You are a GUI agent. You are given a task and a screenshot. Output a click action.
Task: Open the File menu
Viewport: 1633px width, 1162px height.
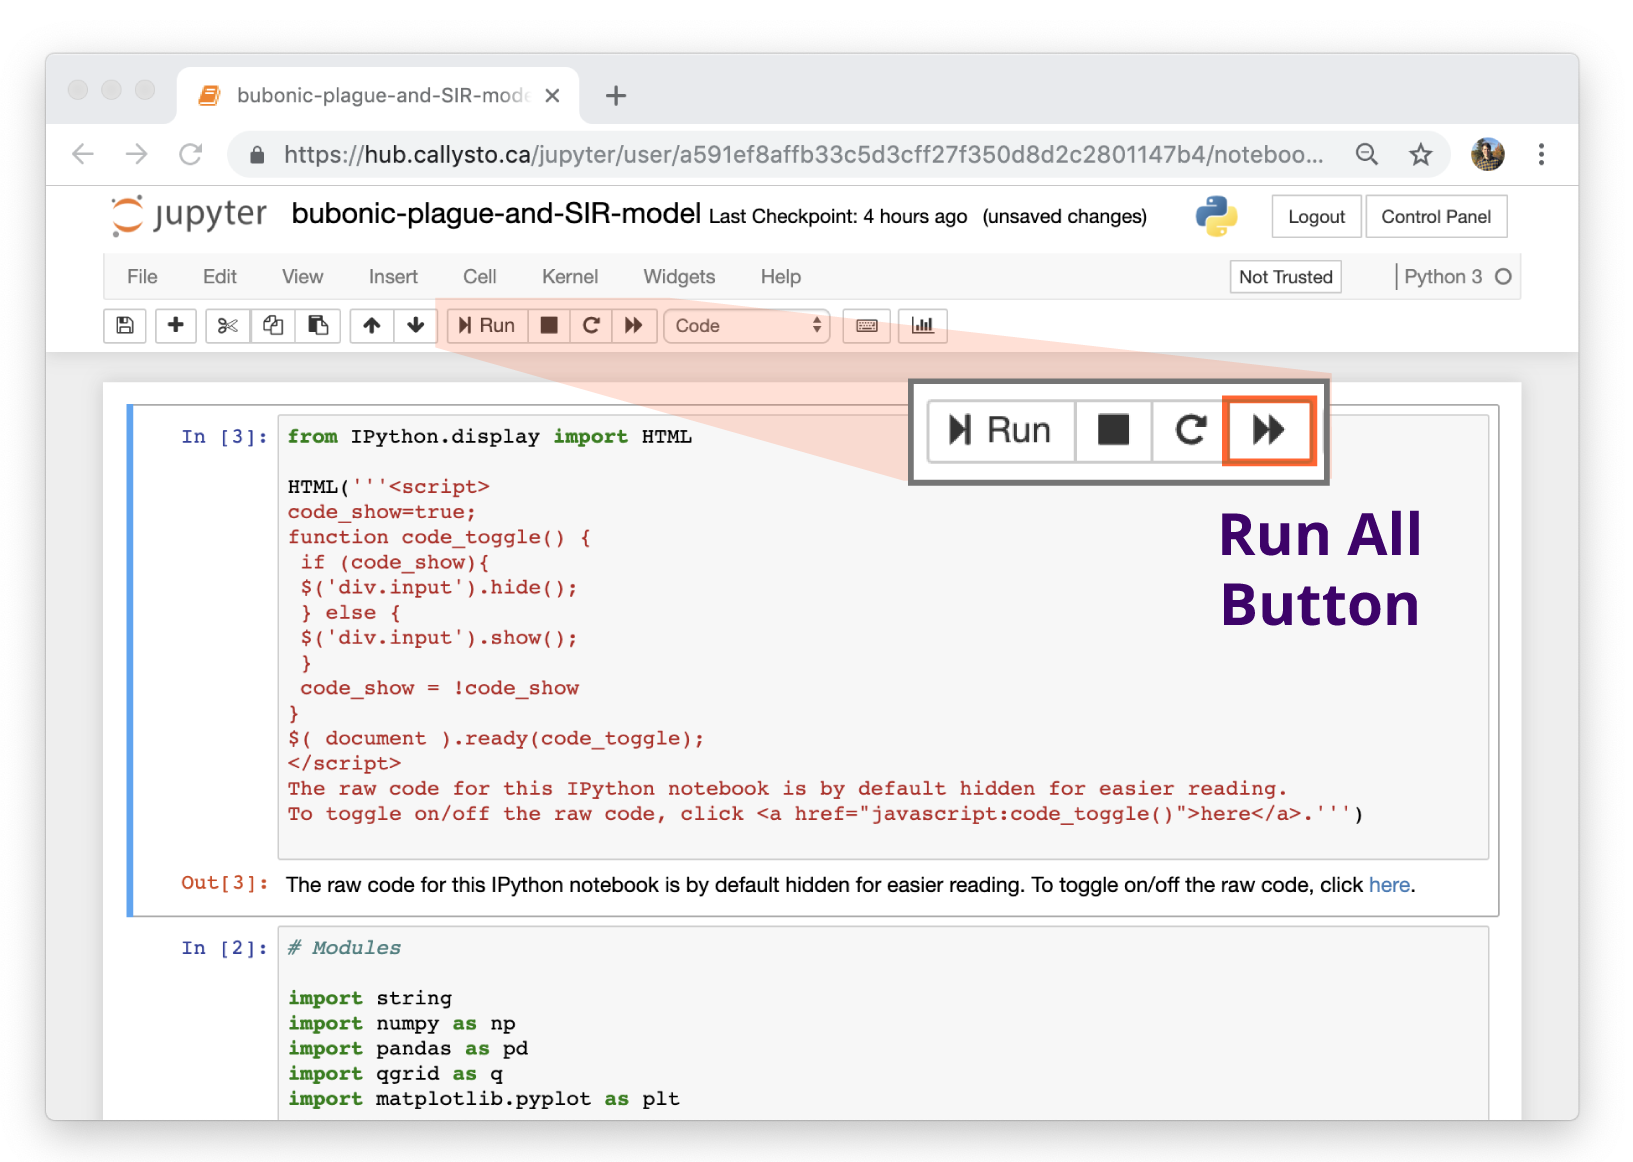point(142,277)
